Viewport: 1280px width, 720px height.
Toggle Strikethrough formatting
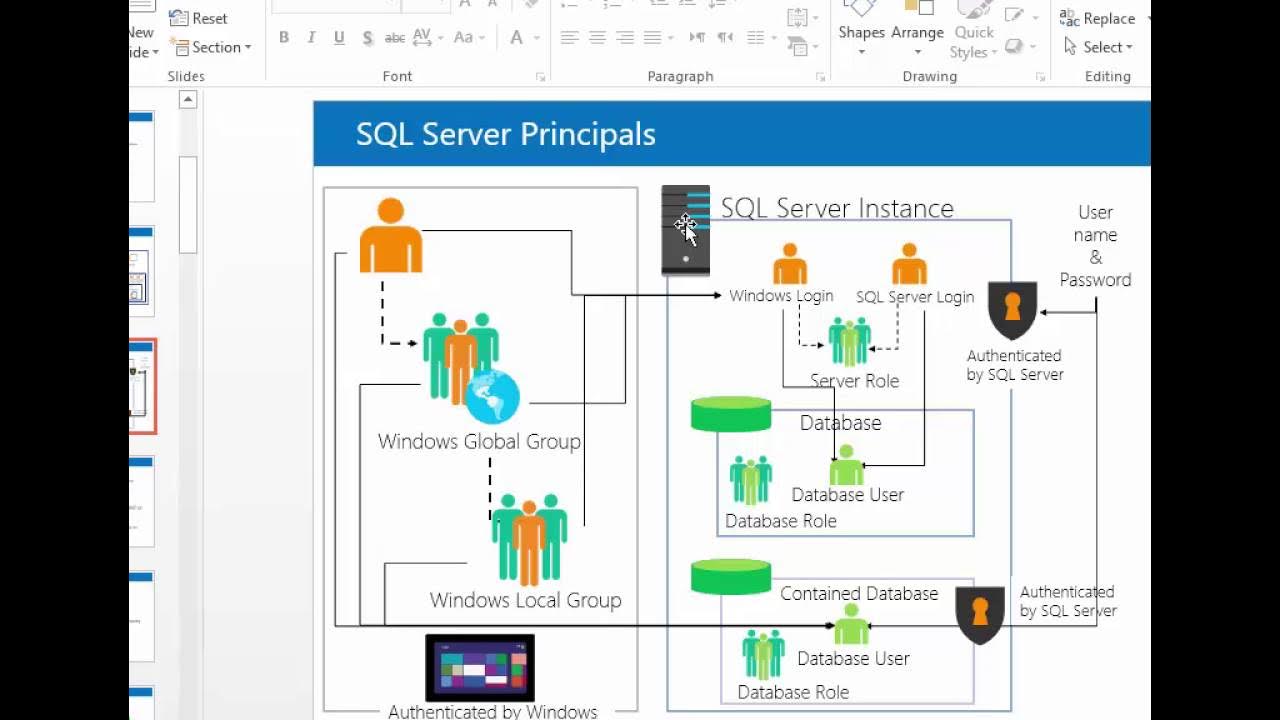(x=395, y=38)
